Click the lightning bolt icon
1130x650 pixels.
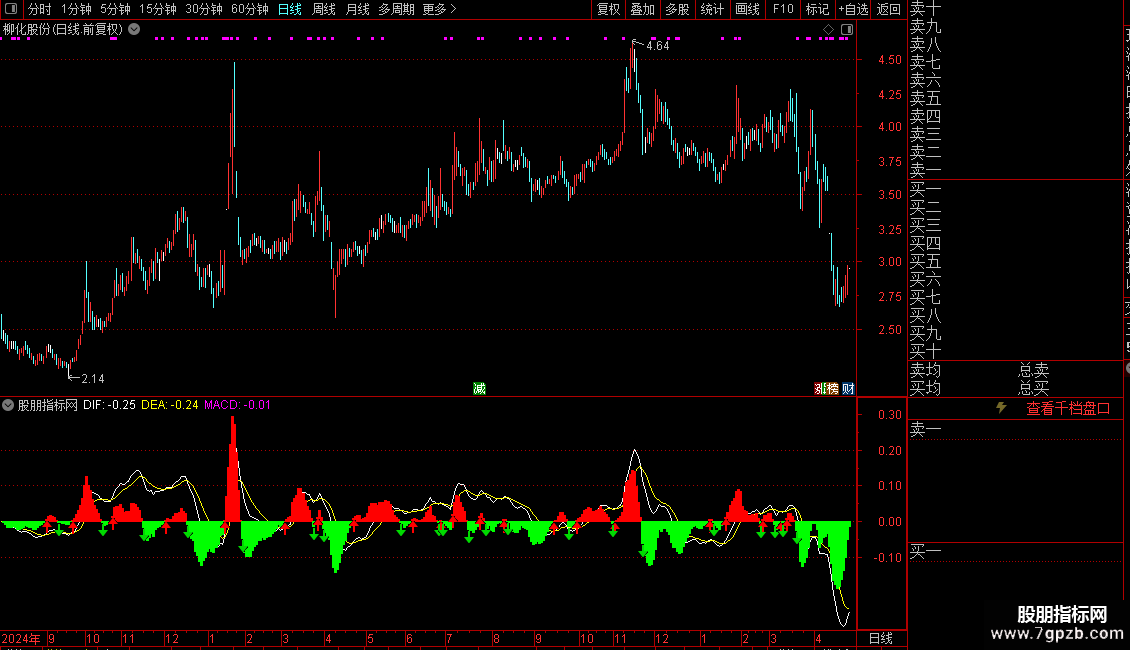click(x=1001, y=408)
